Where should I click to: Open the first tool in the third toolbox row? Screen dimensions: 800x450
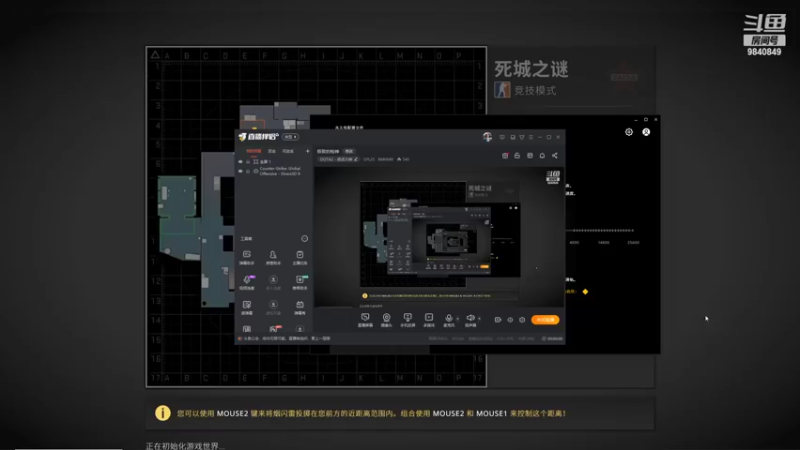(247, 307)
